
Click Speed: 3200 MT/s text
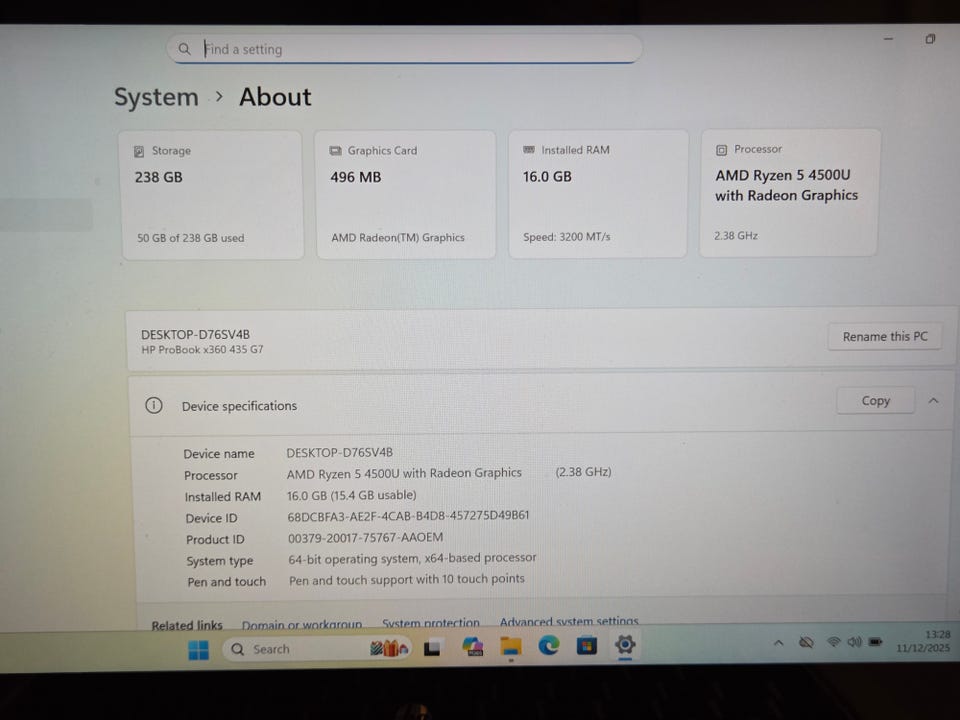coord(566,237)
